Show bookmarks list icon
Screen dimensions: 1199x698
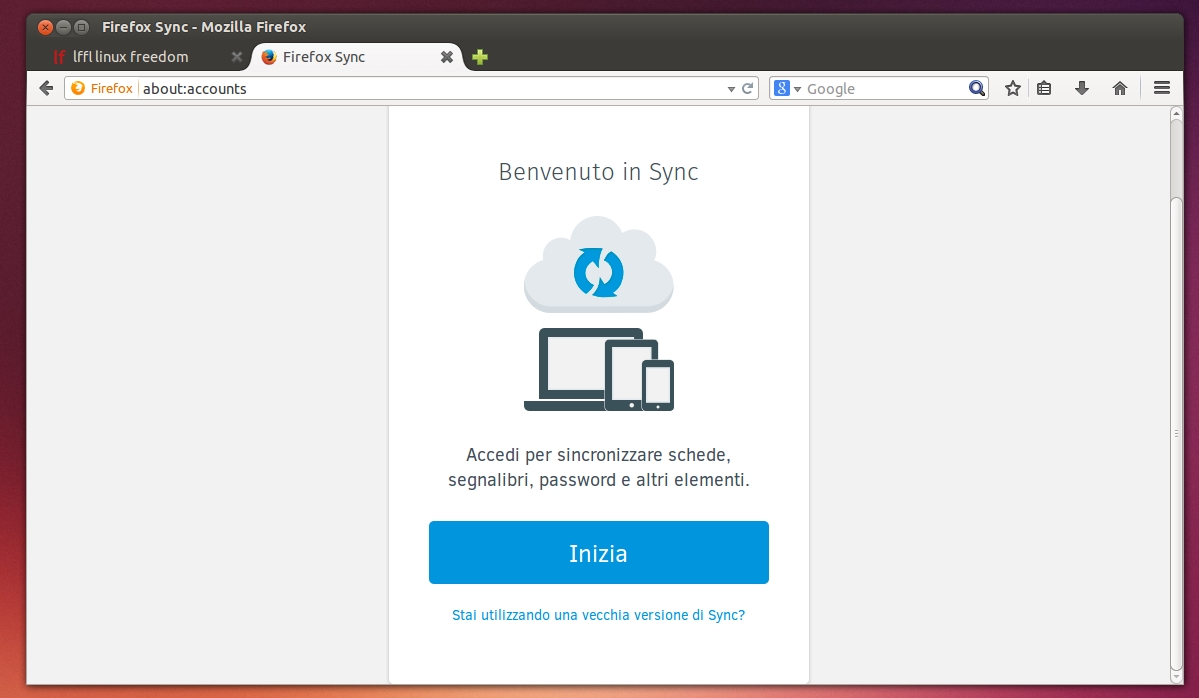point(1044,89)
